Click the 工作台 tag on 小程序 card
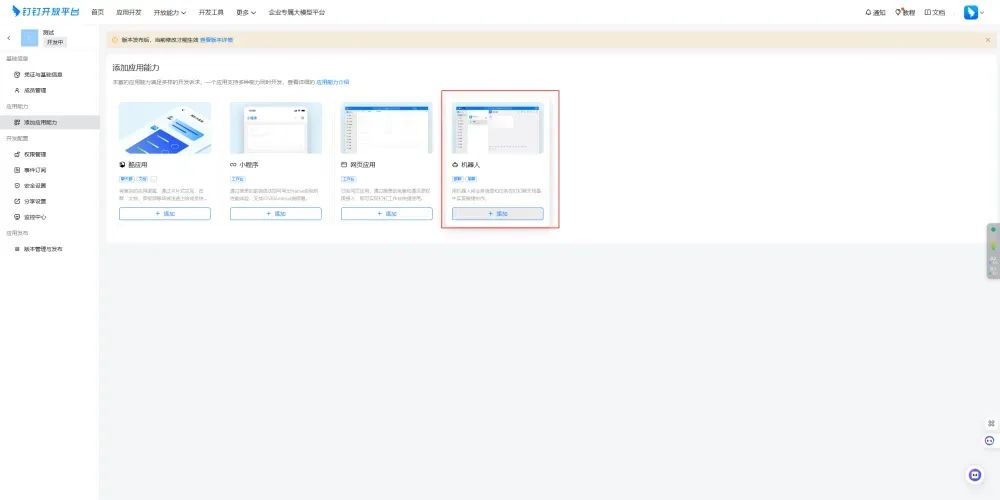Screen dimensions: 1000x500 (x=237, y=179)
